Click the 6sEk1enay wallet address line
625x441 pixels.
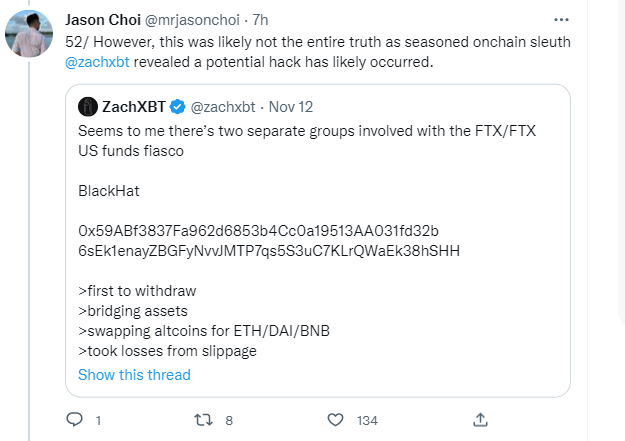(x=268, y=250)
